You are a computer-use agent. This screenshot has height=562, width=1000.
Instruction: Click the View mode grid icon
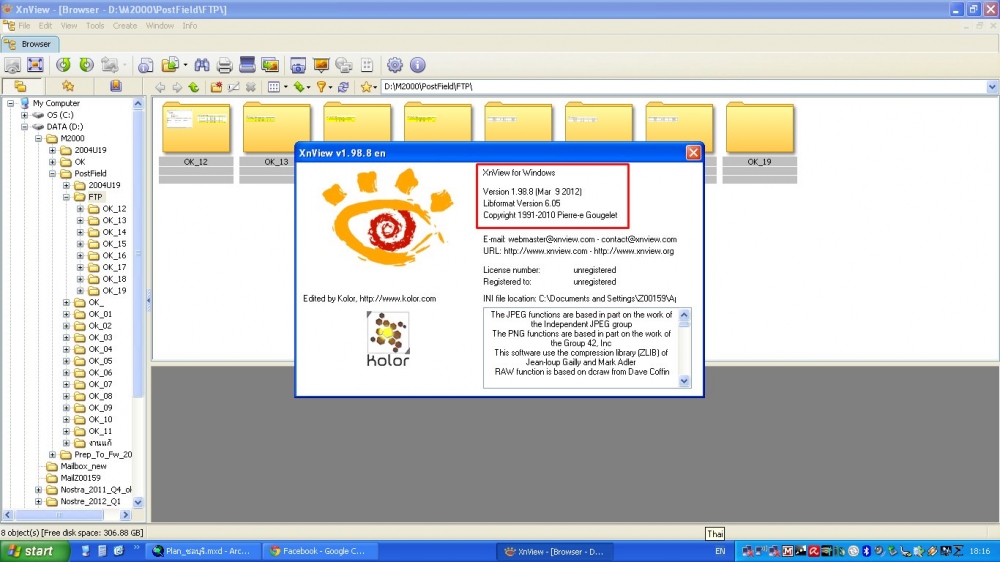click(274, 87)
